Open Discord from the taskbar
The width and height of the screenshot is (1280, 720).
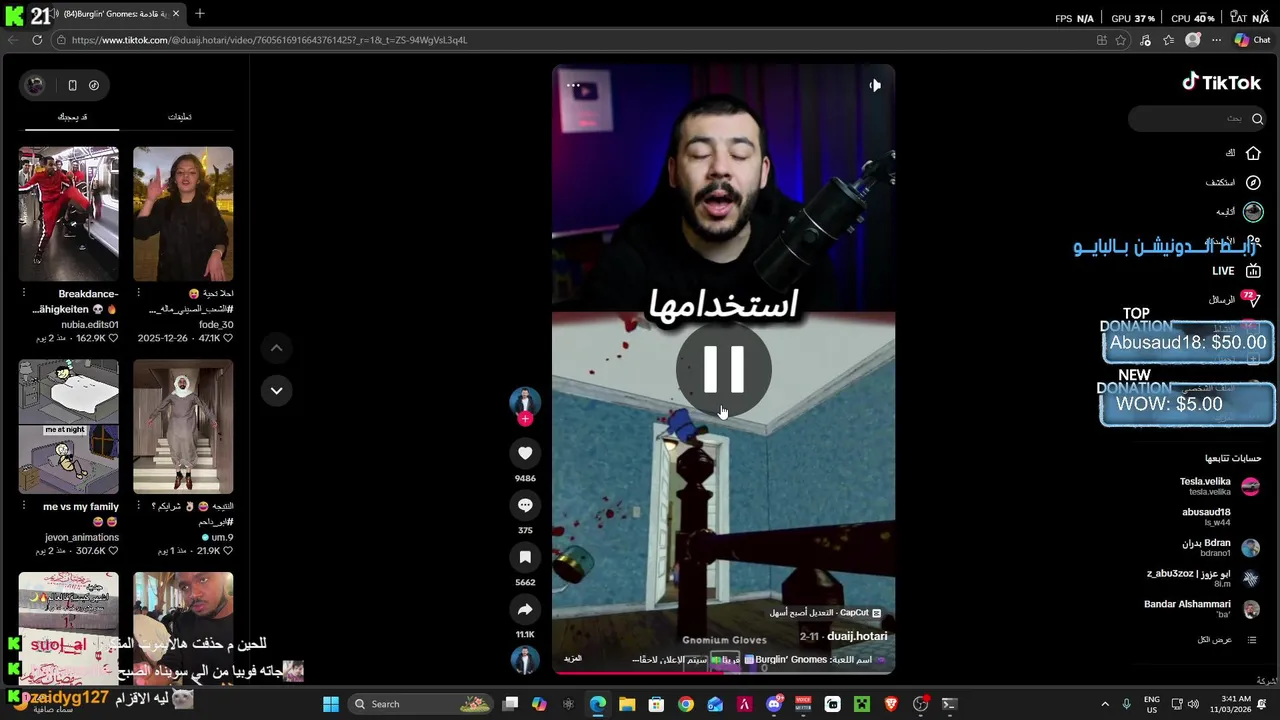tap(774, 704)
